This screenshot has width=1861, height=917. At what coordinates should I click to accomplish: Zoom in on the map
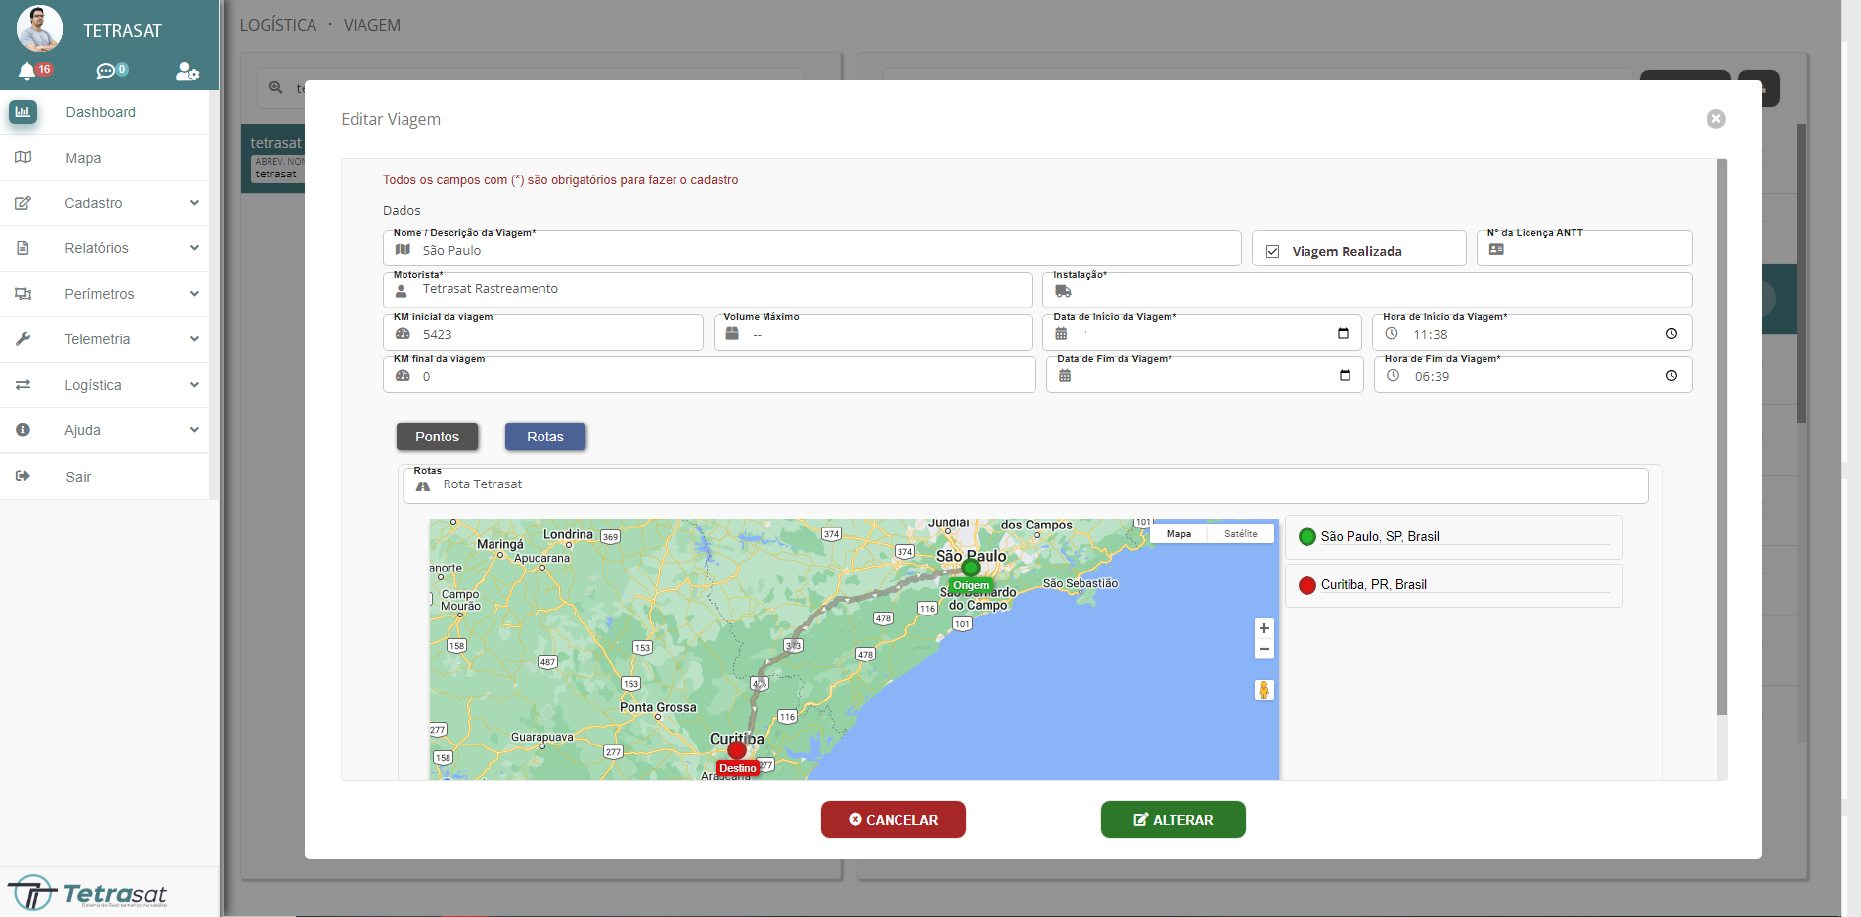point(1264,628)
